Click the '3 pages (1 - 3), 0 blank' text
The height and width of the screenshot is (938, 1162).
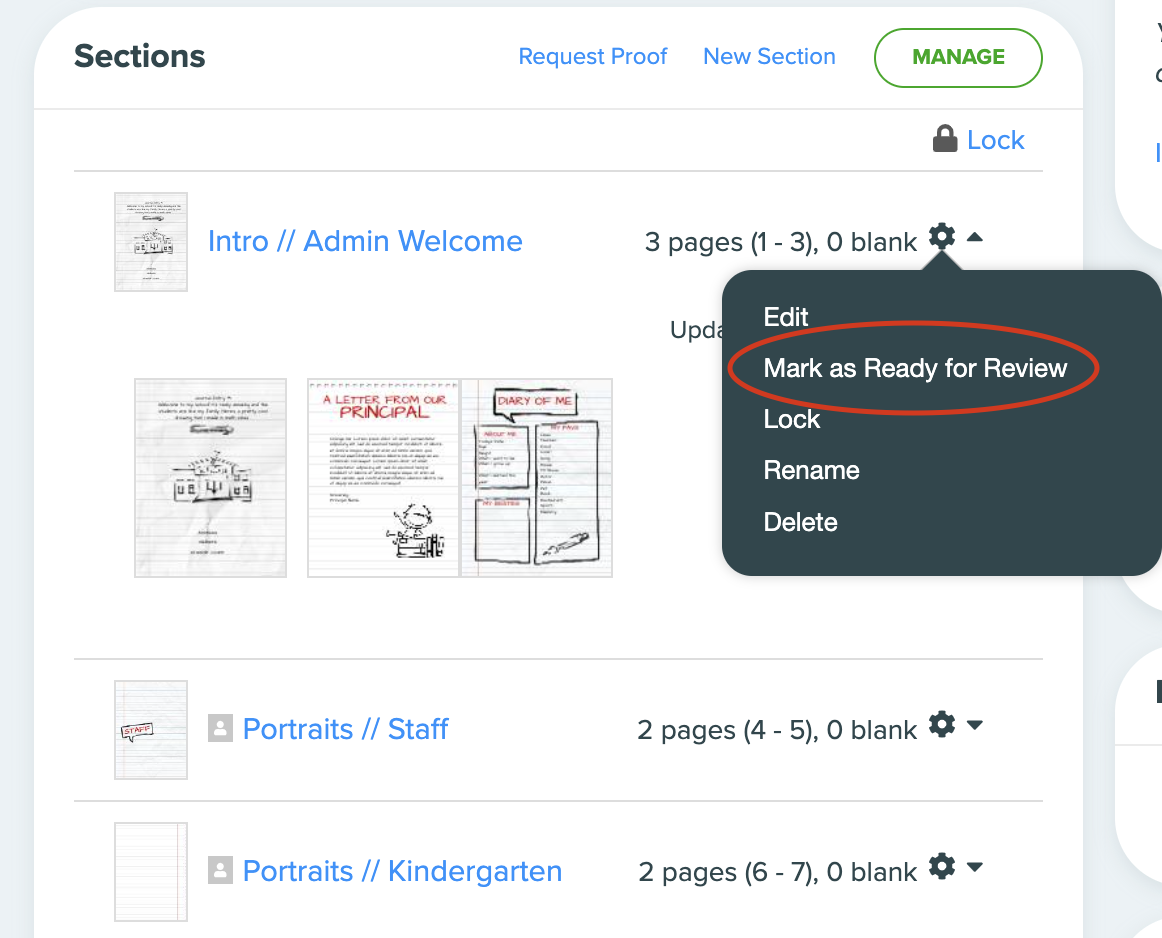(781, 242)
